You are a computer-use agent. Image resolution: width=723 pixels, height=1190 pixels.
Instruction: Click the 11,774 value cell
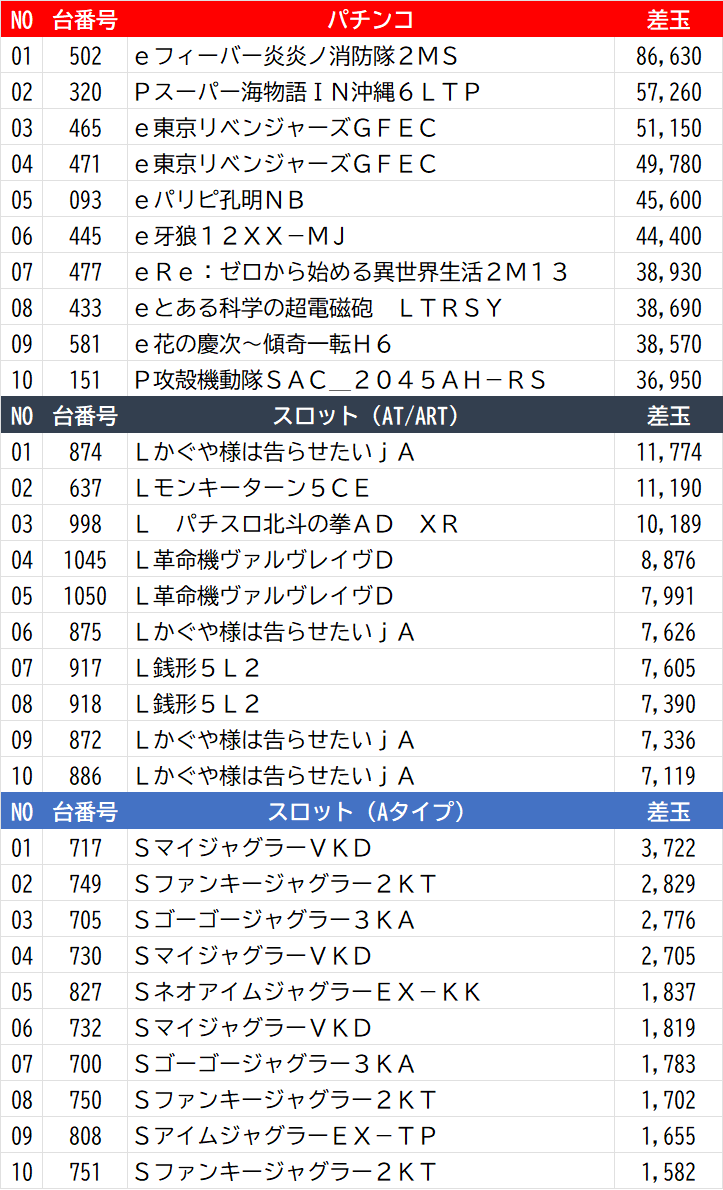(668, 452)
